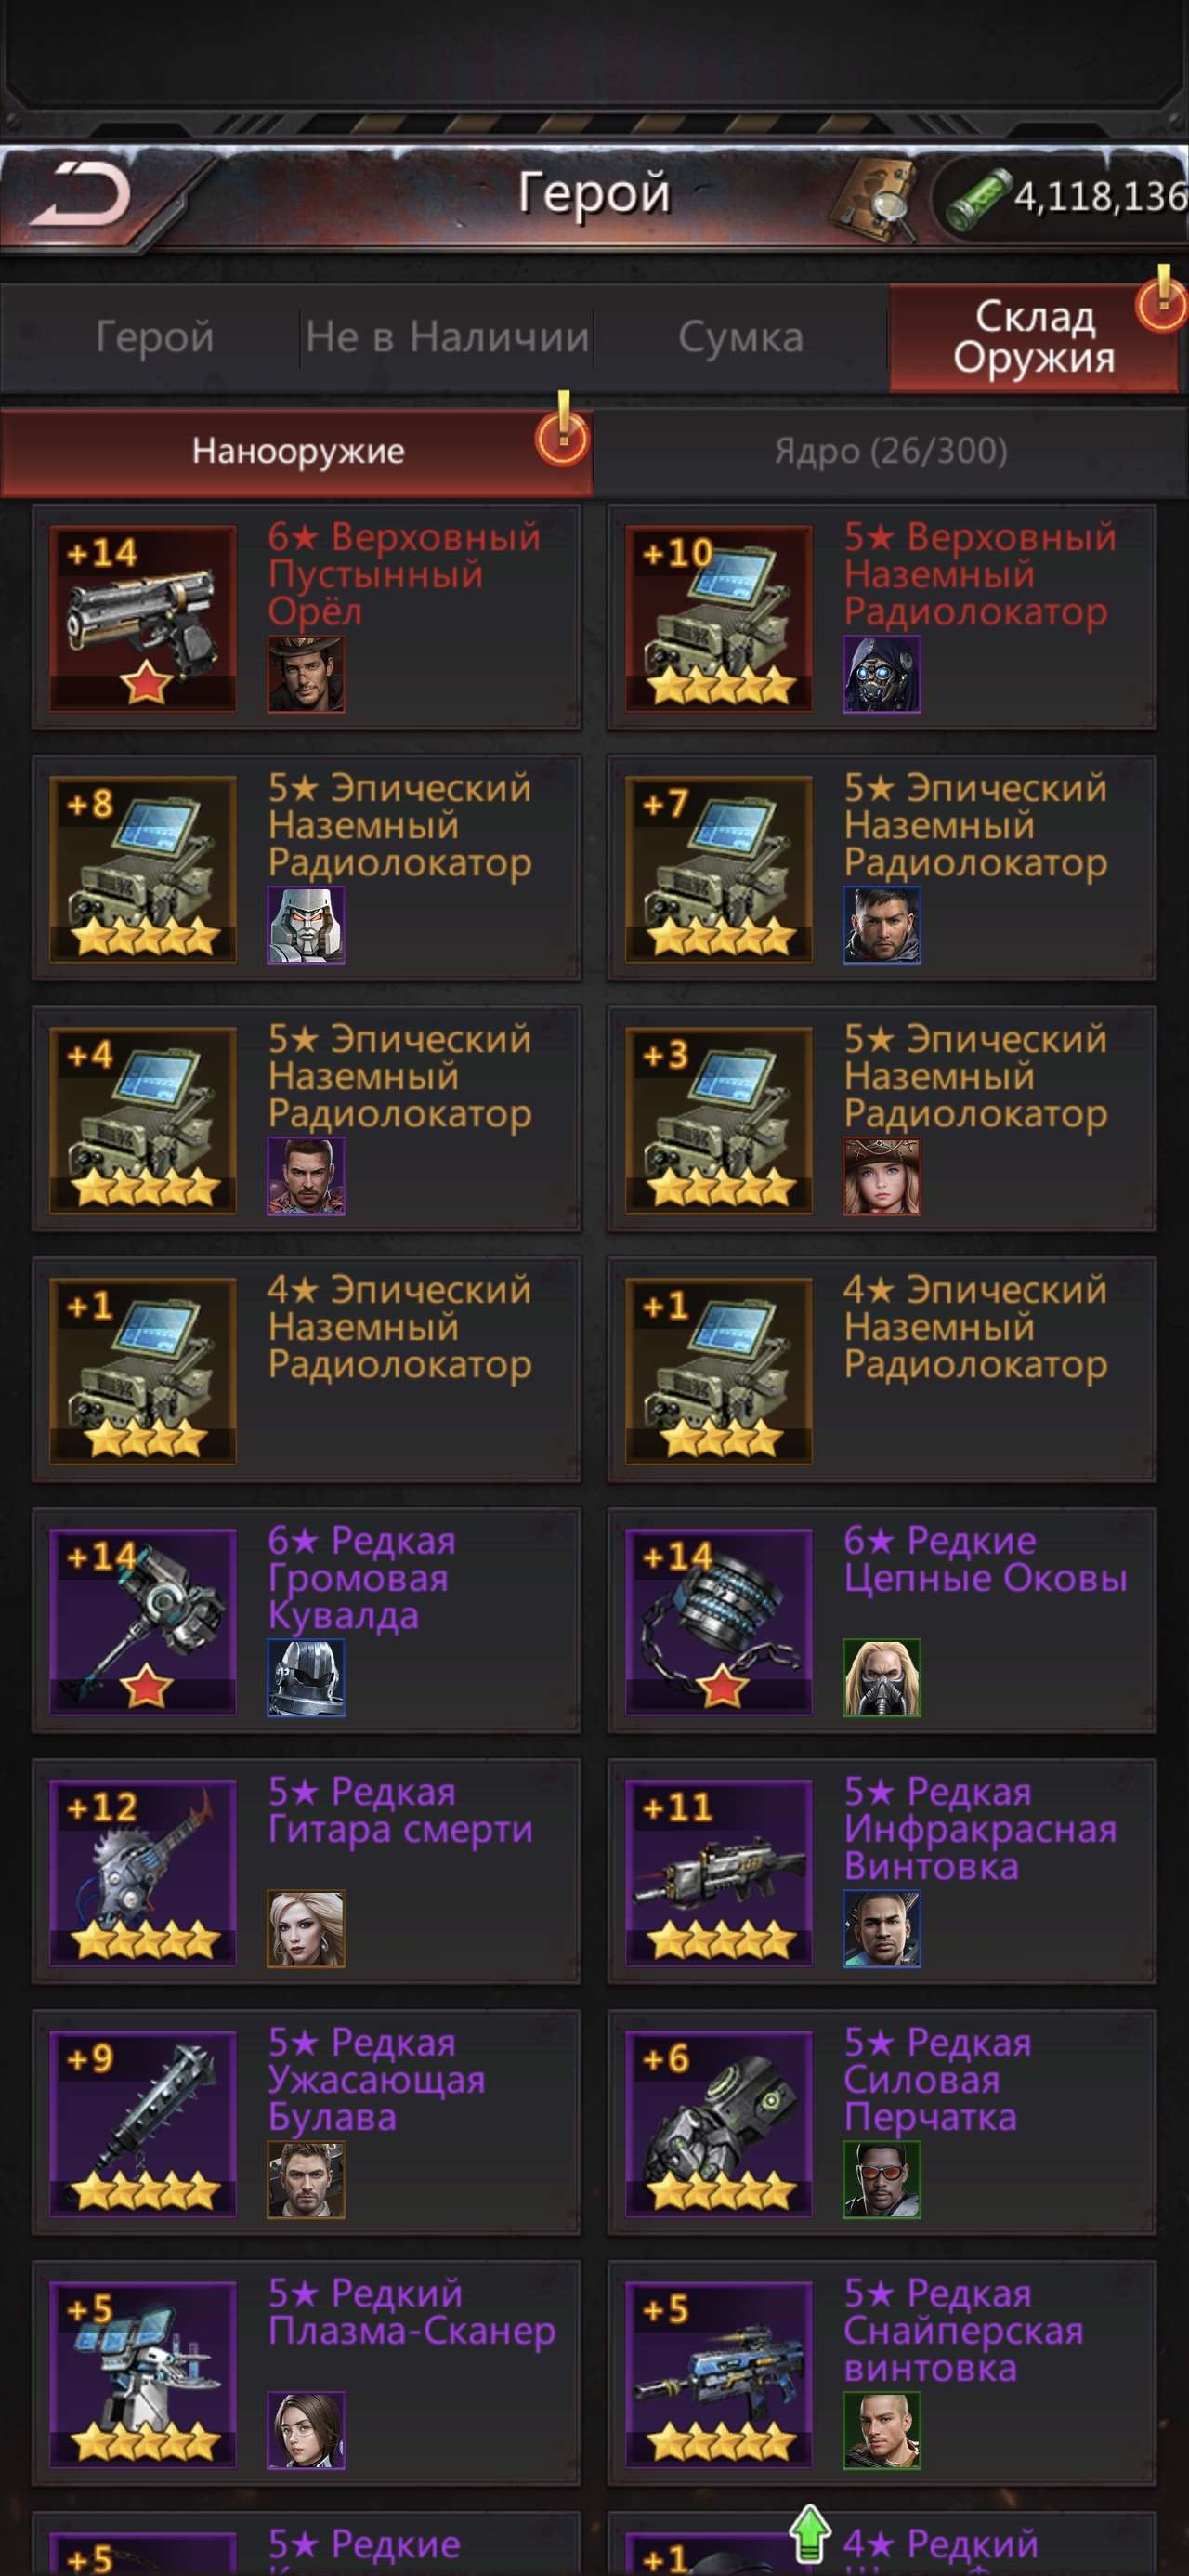Viewport: 1189px width, 2576px height.
Task: Tap robot hero portrait on +8 Радиолокатор
Action: (306, 925)
